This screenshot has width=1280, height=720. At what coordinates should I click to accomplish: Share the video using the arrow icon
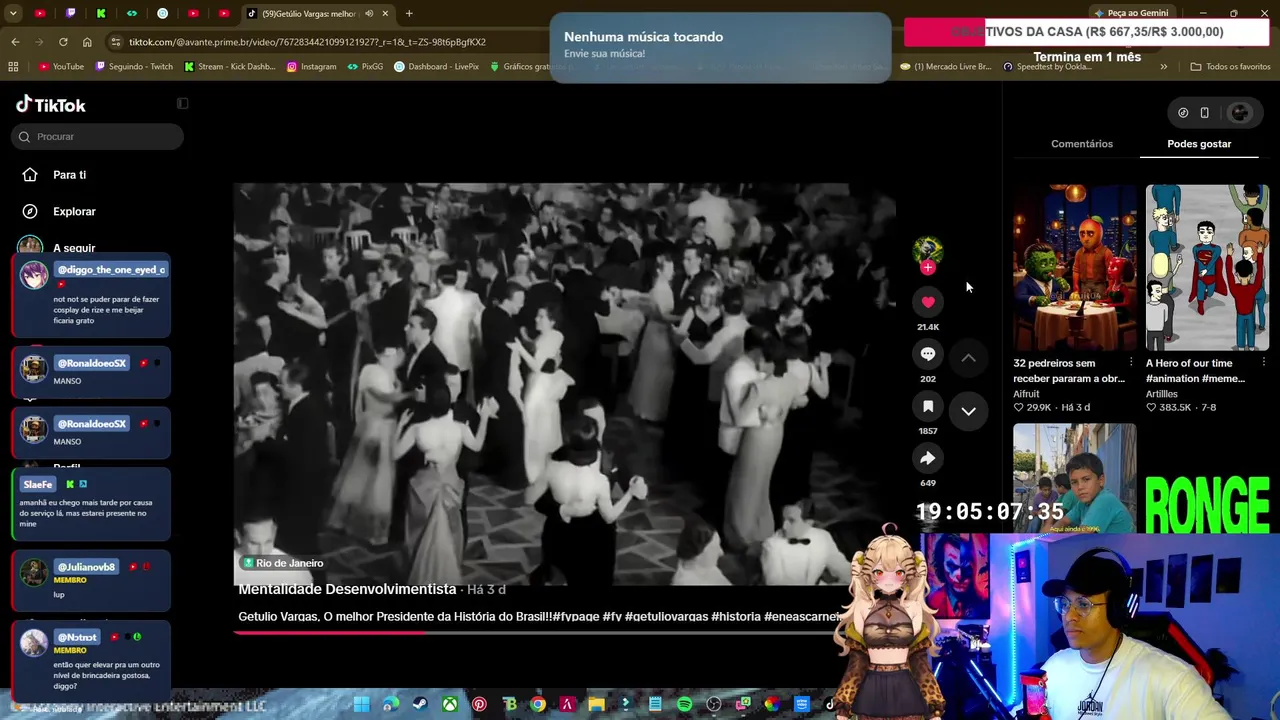click(928, 458)
